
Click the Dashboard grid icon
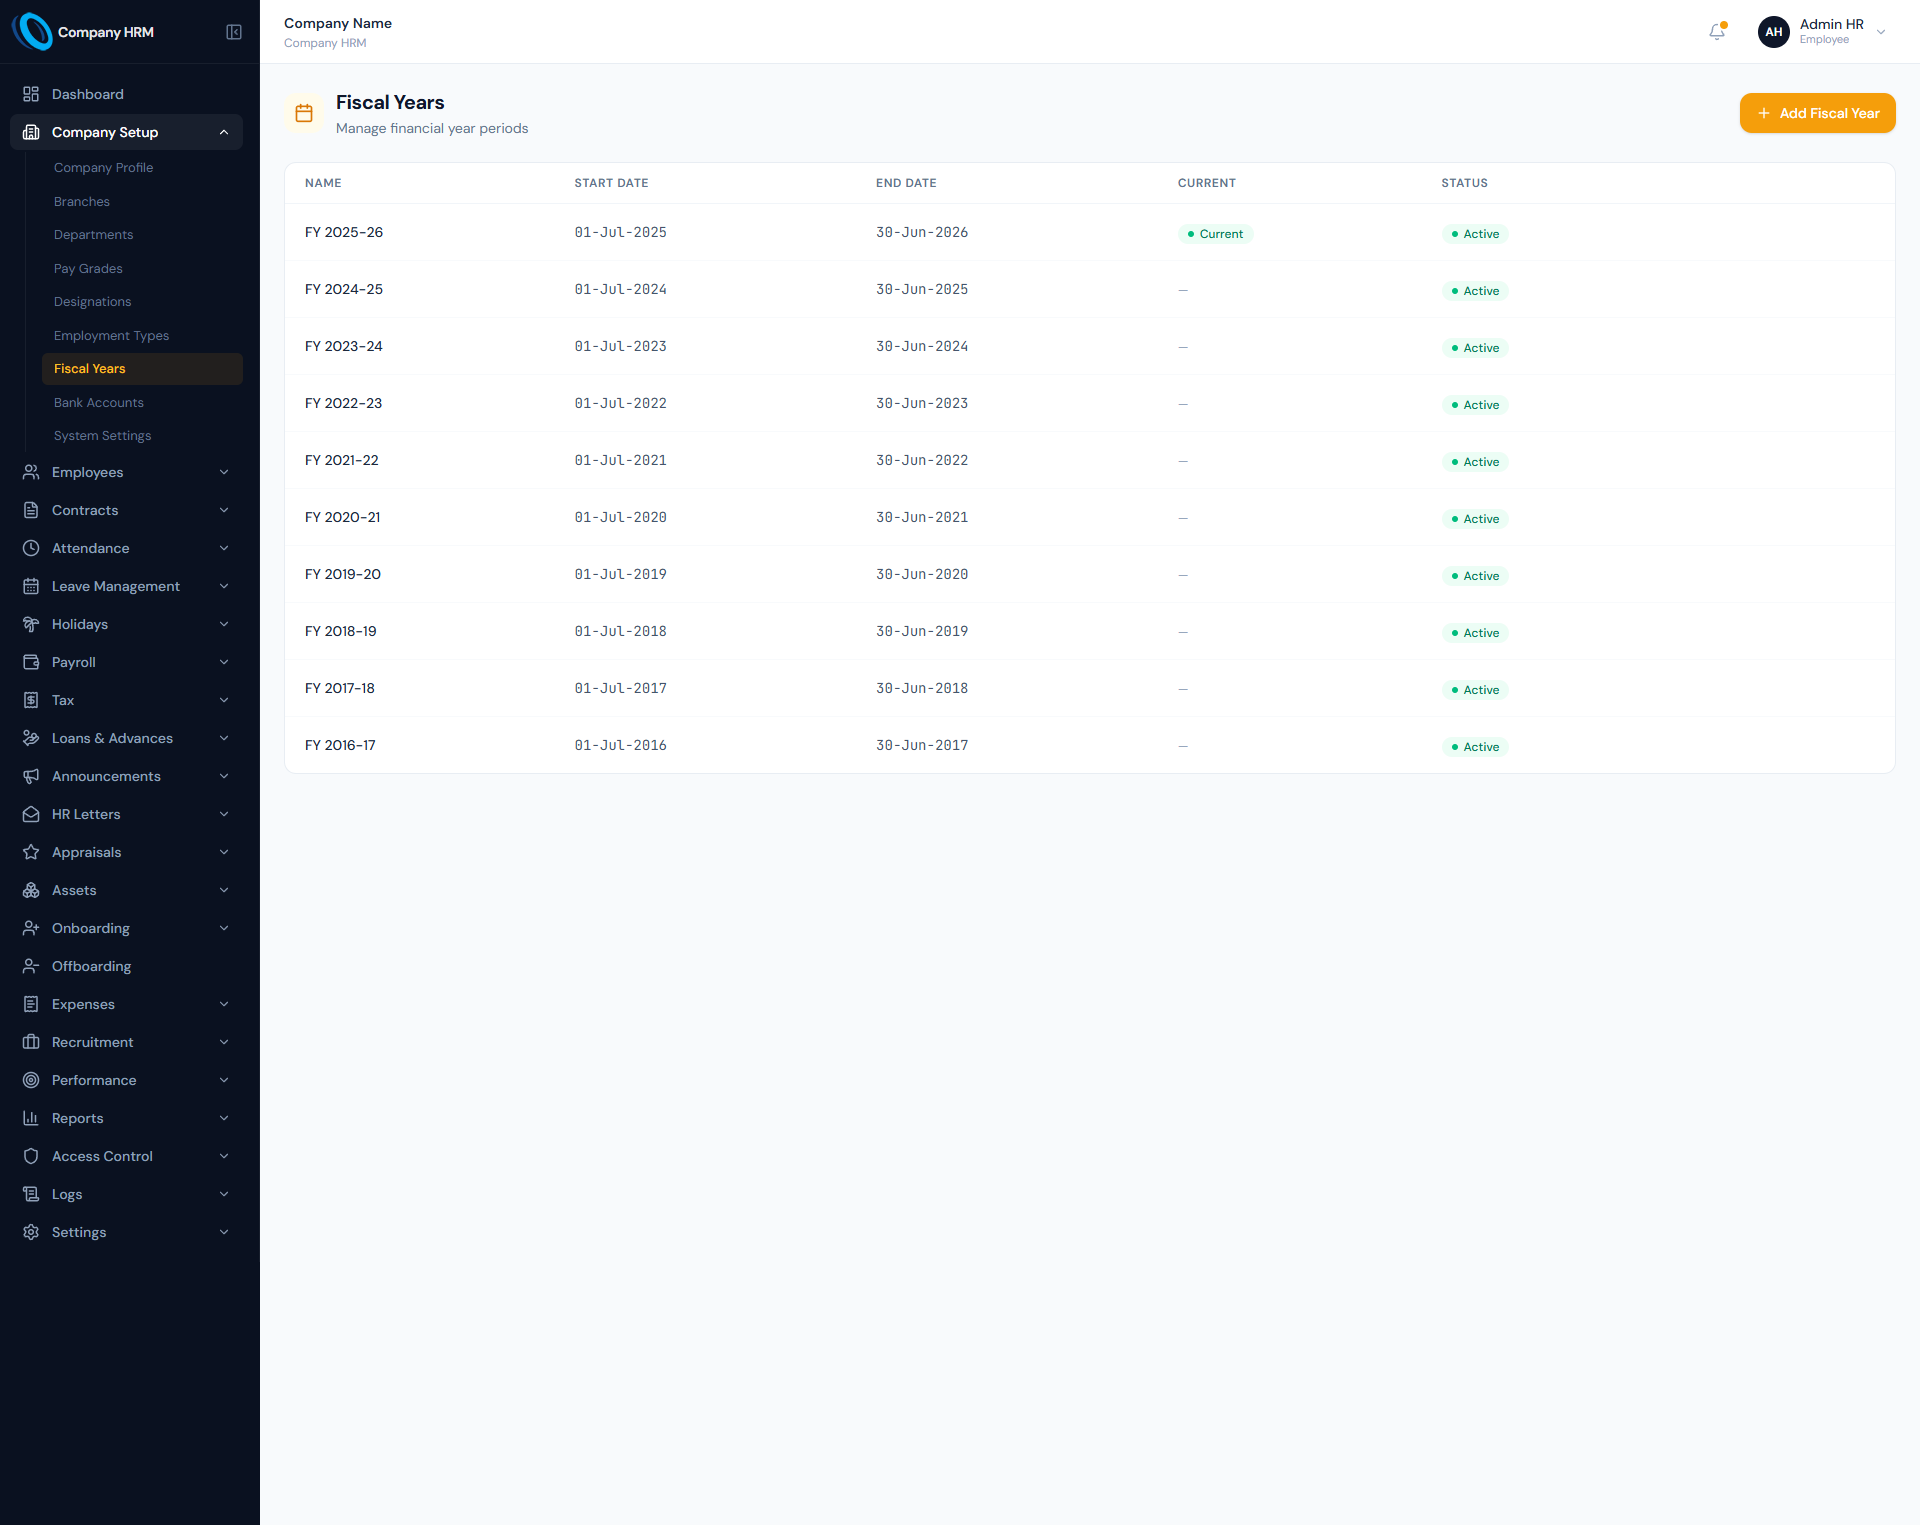coord(31,94)
